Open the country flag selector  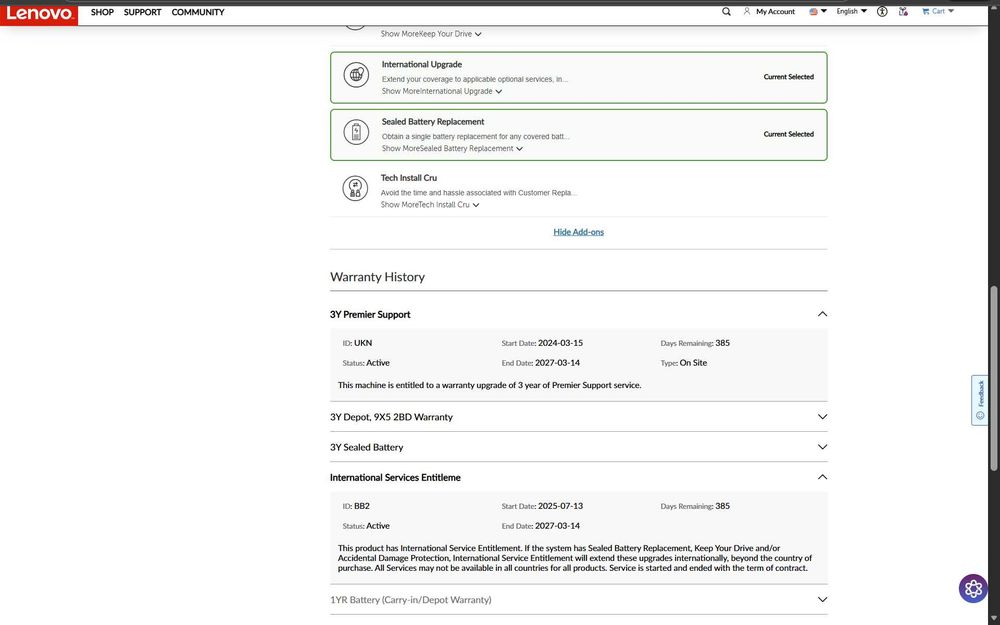[x=817, y=12]
